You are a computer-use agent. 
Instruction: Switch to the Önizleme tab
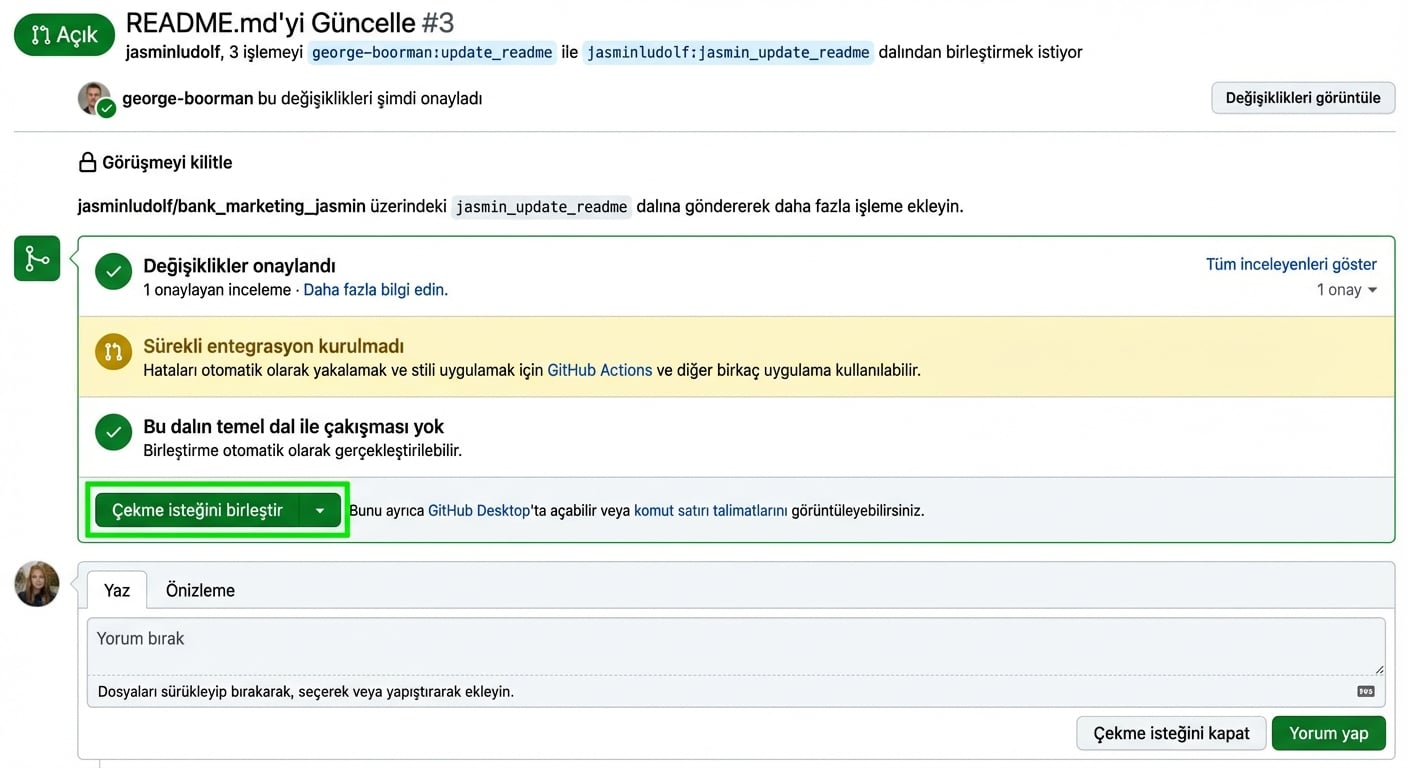pyautogui.click(x=200, y=590)
